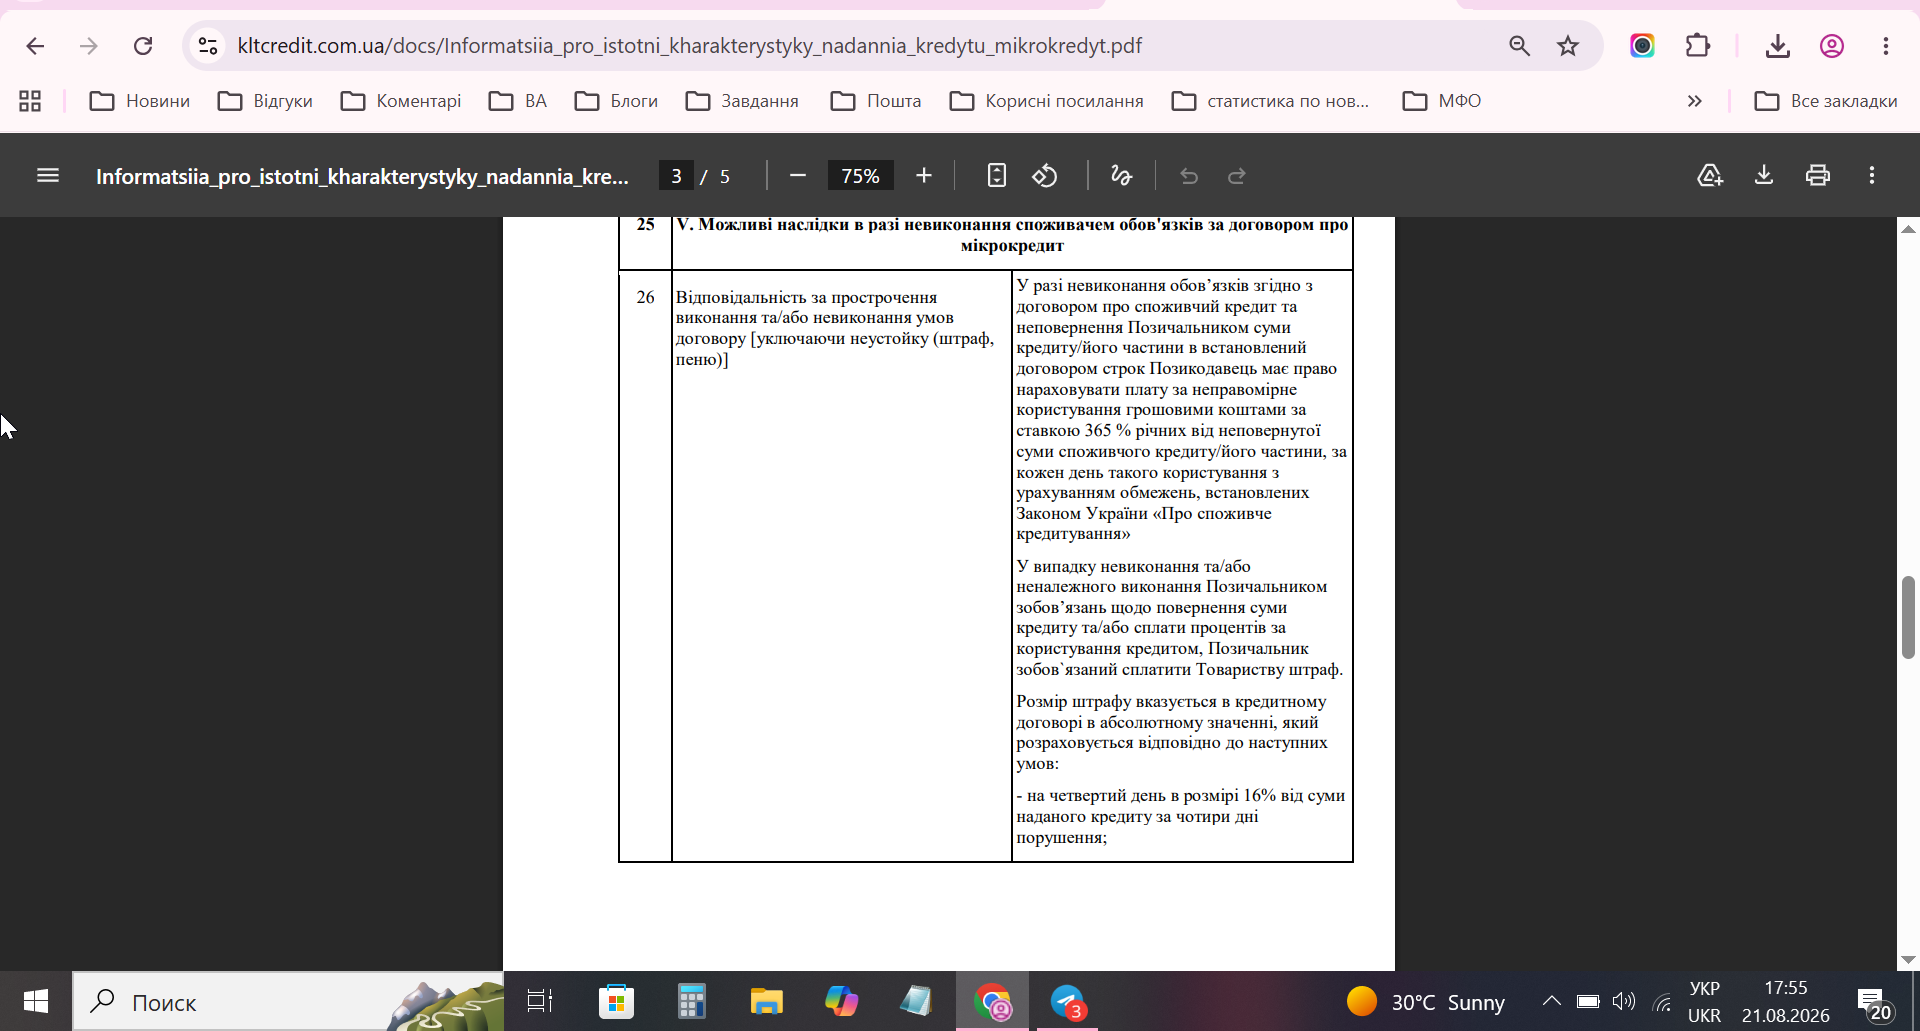Open the Пошта bookmarks folder
Viewport: 1920px width, 1031px height.
[876, 101]
